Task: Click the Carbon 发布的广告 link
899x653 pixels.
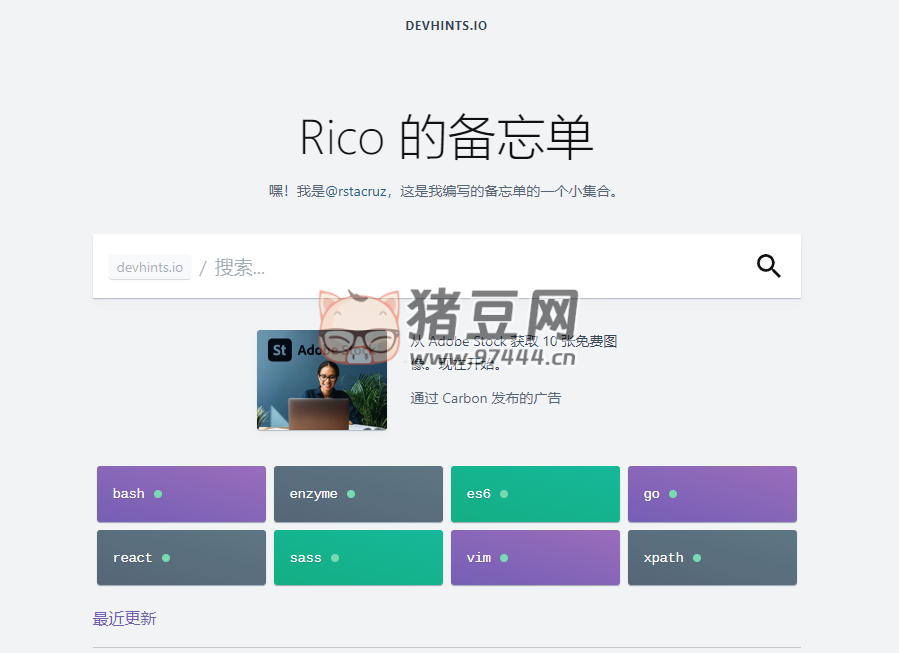Action: (485, 397)
